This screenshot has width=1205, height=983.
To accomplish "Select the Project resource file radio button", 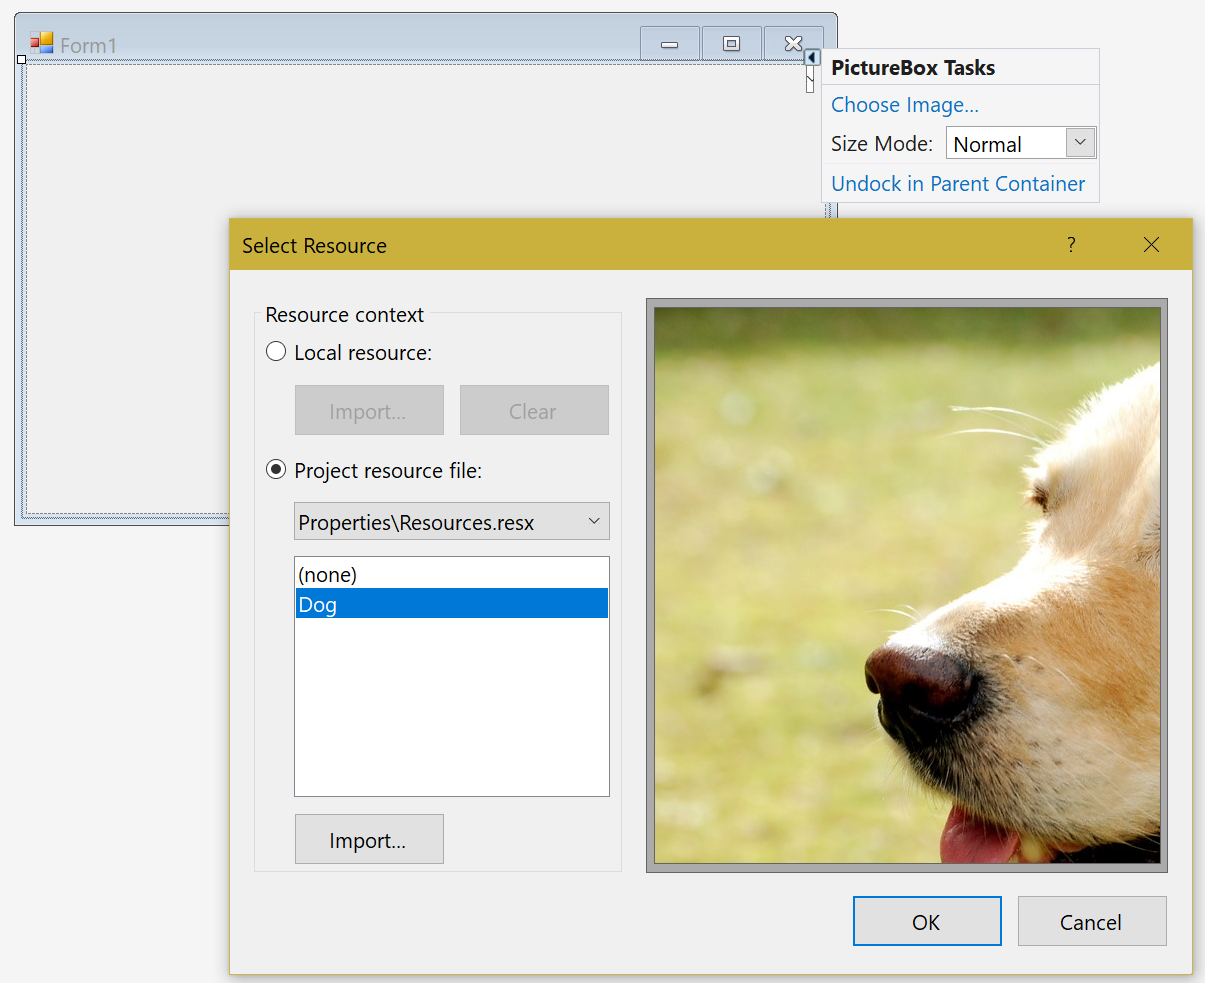I will click(275, 469).
